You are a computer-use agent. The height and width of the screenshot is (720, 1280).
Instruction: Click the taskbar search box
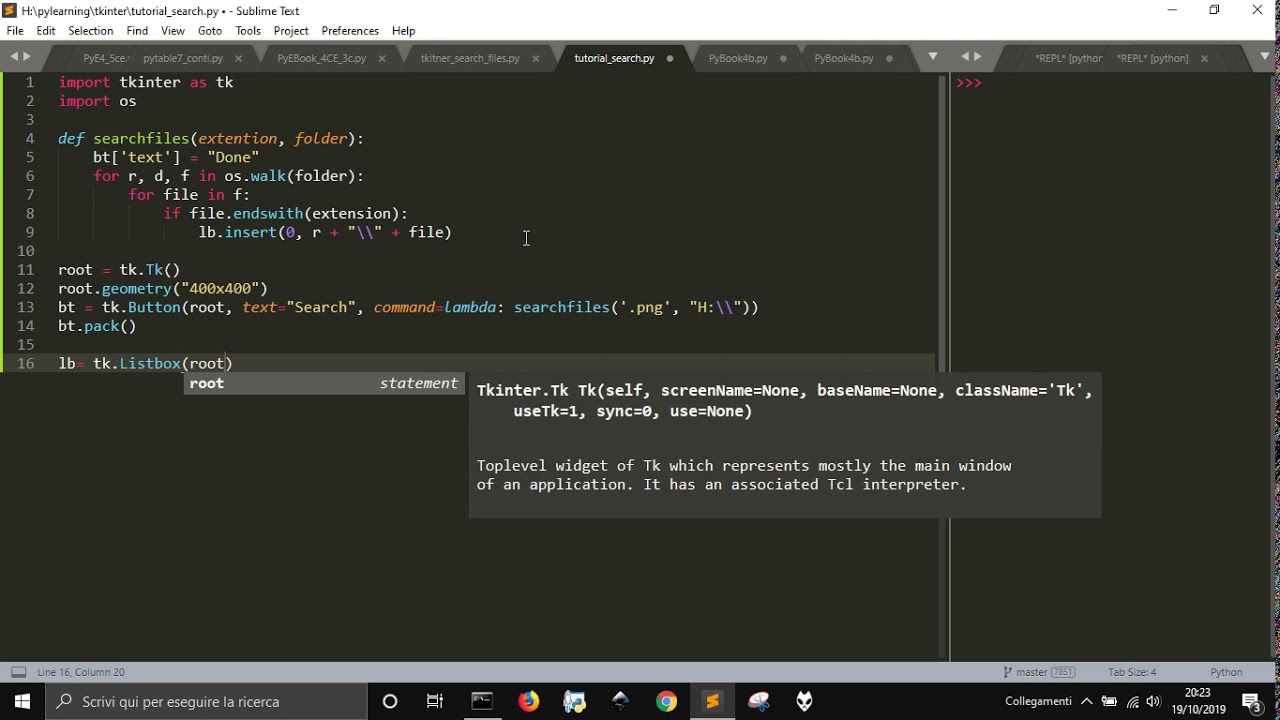(x=206, y=701)
